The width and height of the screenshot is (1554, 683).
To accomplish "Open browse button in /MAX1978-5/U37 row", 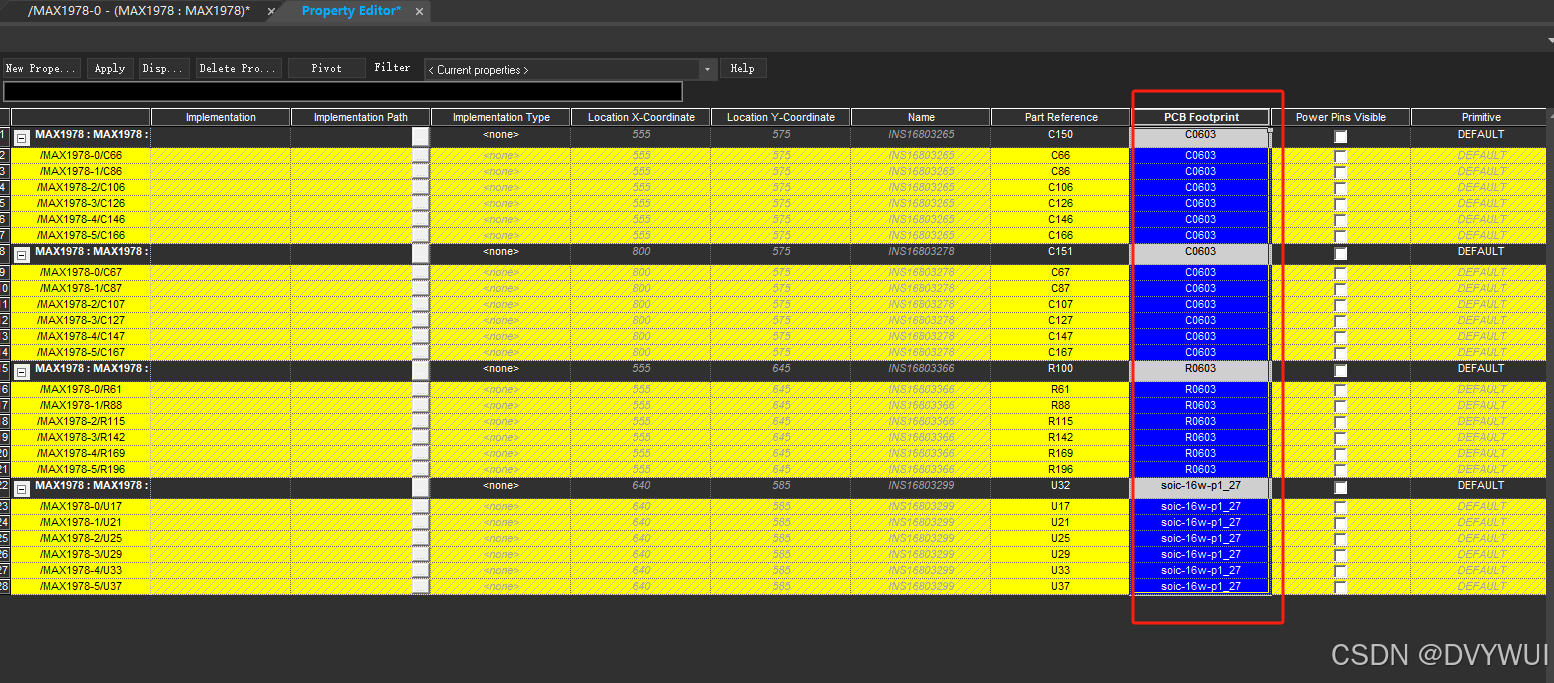I will 420,586.
